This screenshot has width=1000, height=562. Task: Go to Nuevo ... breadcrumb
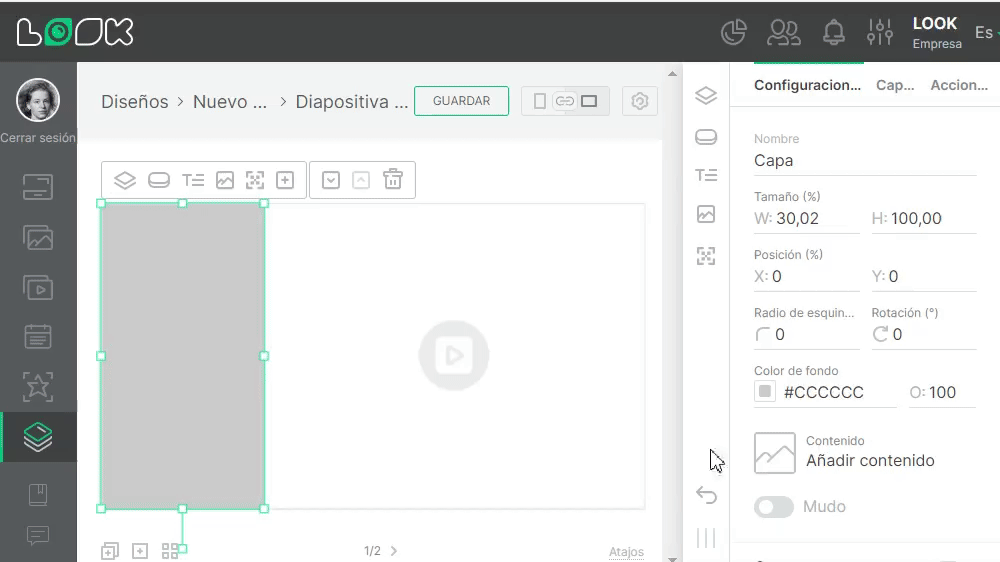(230, 101)
